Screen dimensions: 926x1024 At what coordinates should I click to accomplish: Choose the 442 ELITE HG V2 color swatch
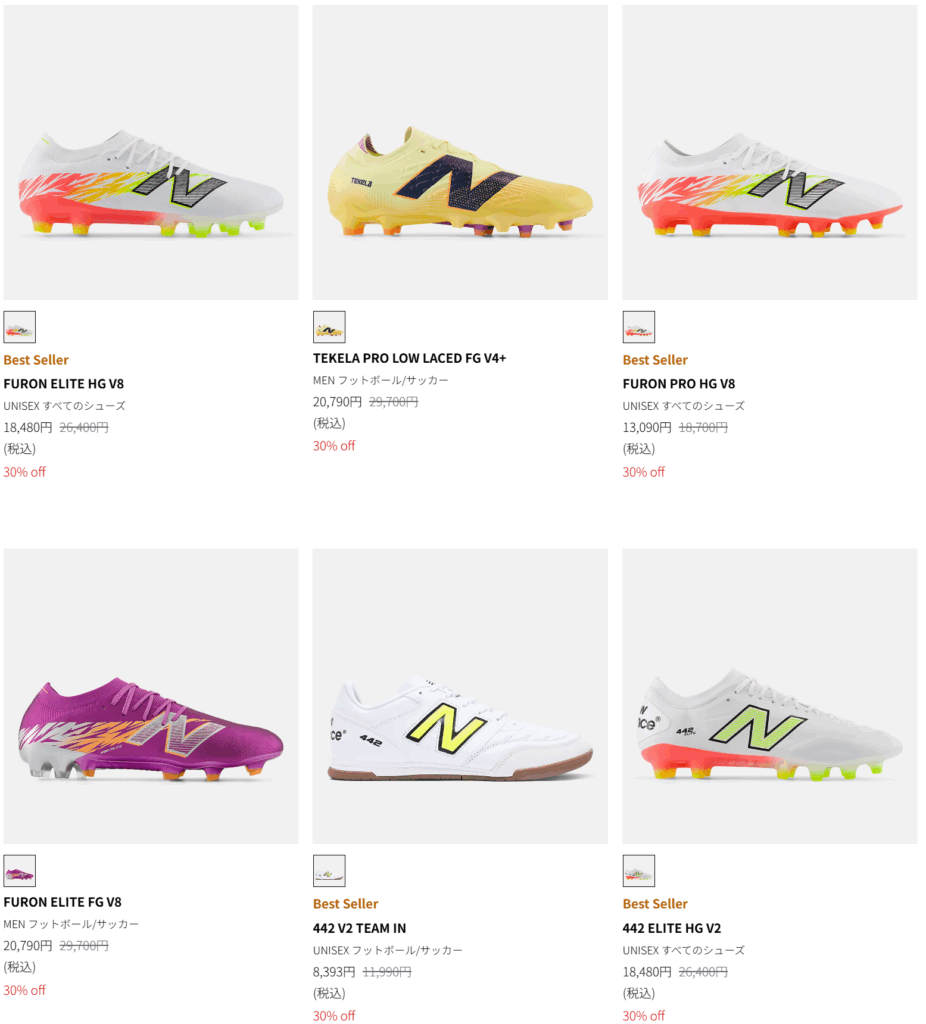click(x=639, y=871)
